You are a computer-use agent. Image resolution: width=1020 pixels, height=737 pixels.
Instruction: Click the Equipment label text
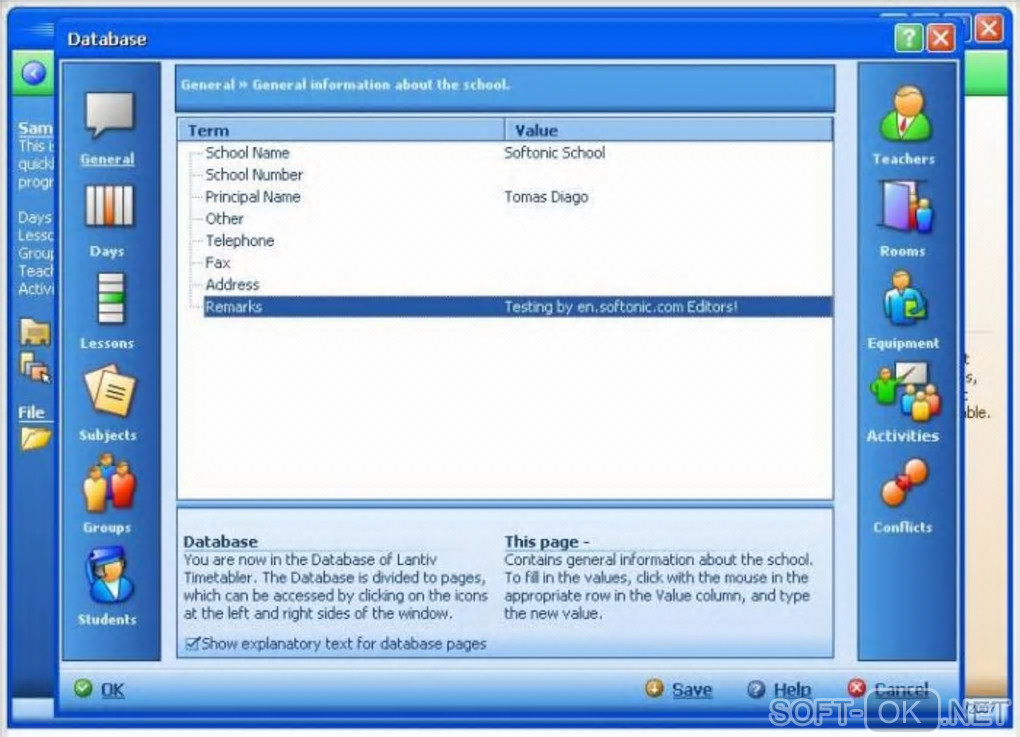click(903, 343)
